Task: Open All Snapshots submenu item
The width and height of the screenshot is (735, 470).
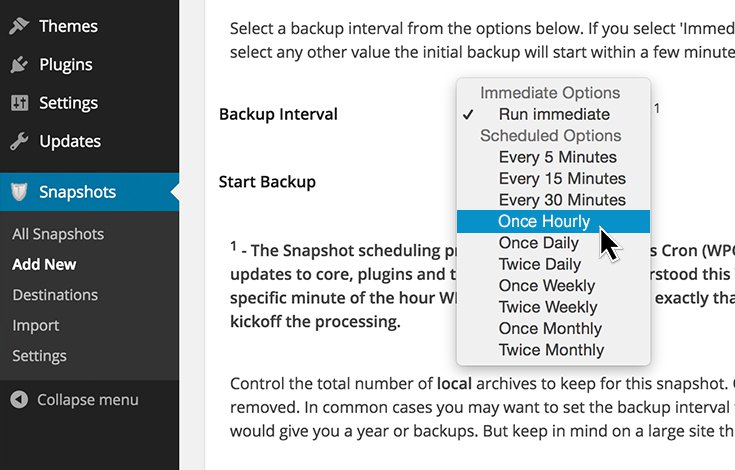Action: coord(58,234)
